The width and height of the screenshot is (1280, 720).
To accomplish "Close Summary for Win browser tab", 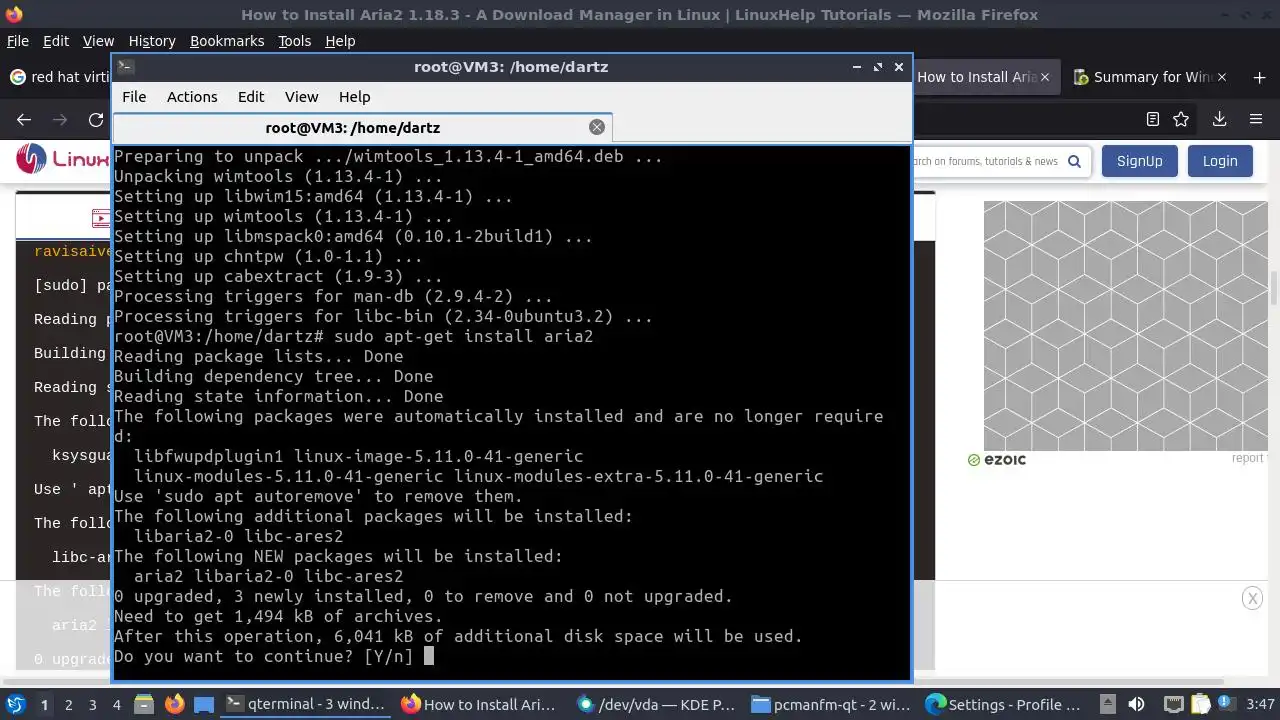I will pos(1222,77).
